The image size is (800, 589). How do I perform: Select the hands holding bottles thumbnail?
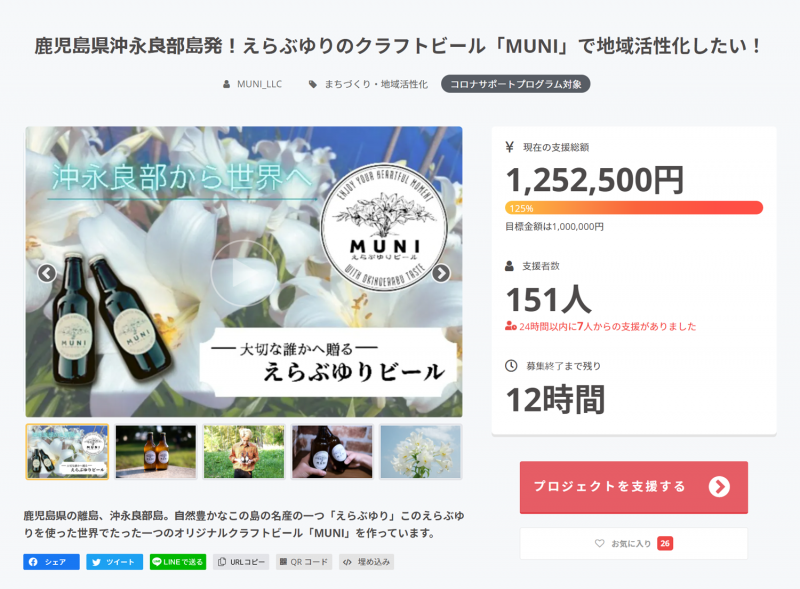tap(332, 452)
